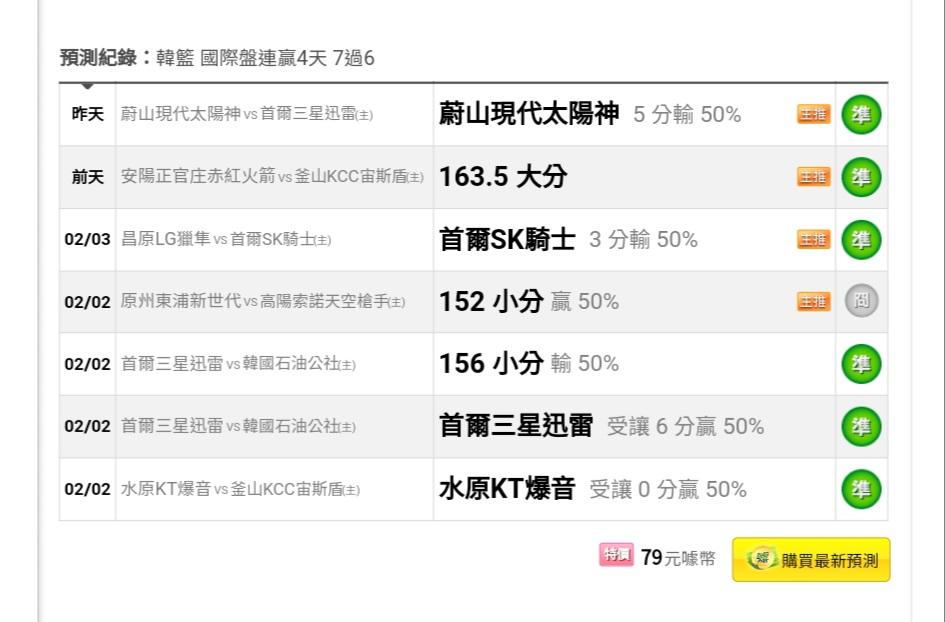Click orange 主推 tag in 首爾SK騎士 row
This screenshot has height=622, width=945.
click(814, 239)
